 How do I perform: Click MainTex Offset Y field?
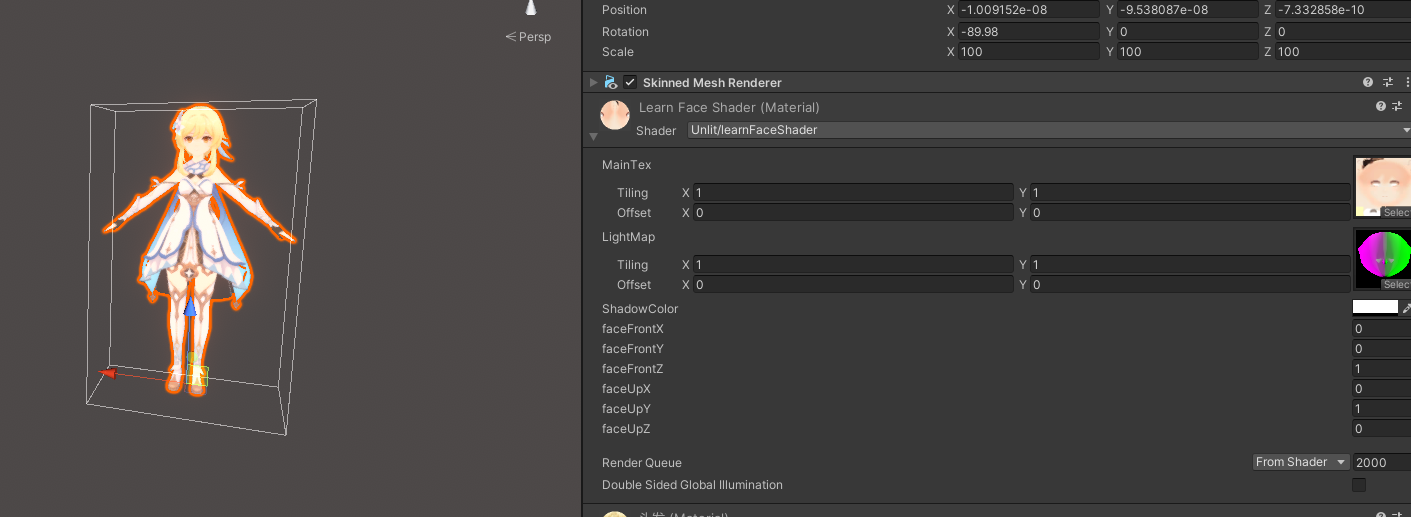(x=1190, y=212)
